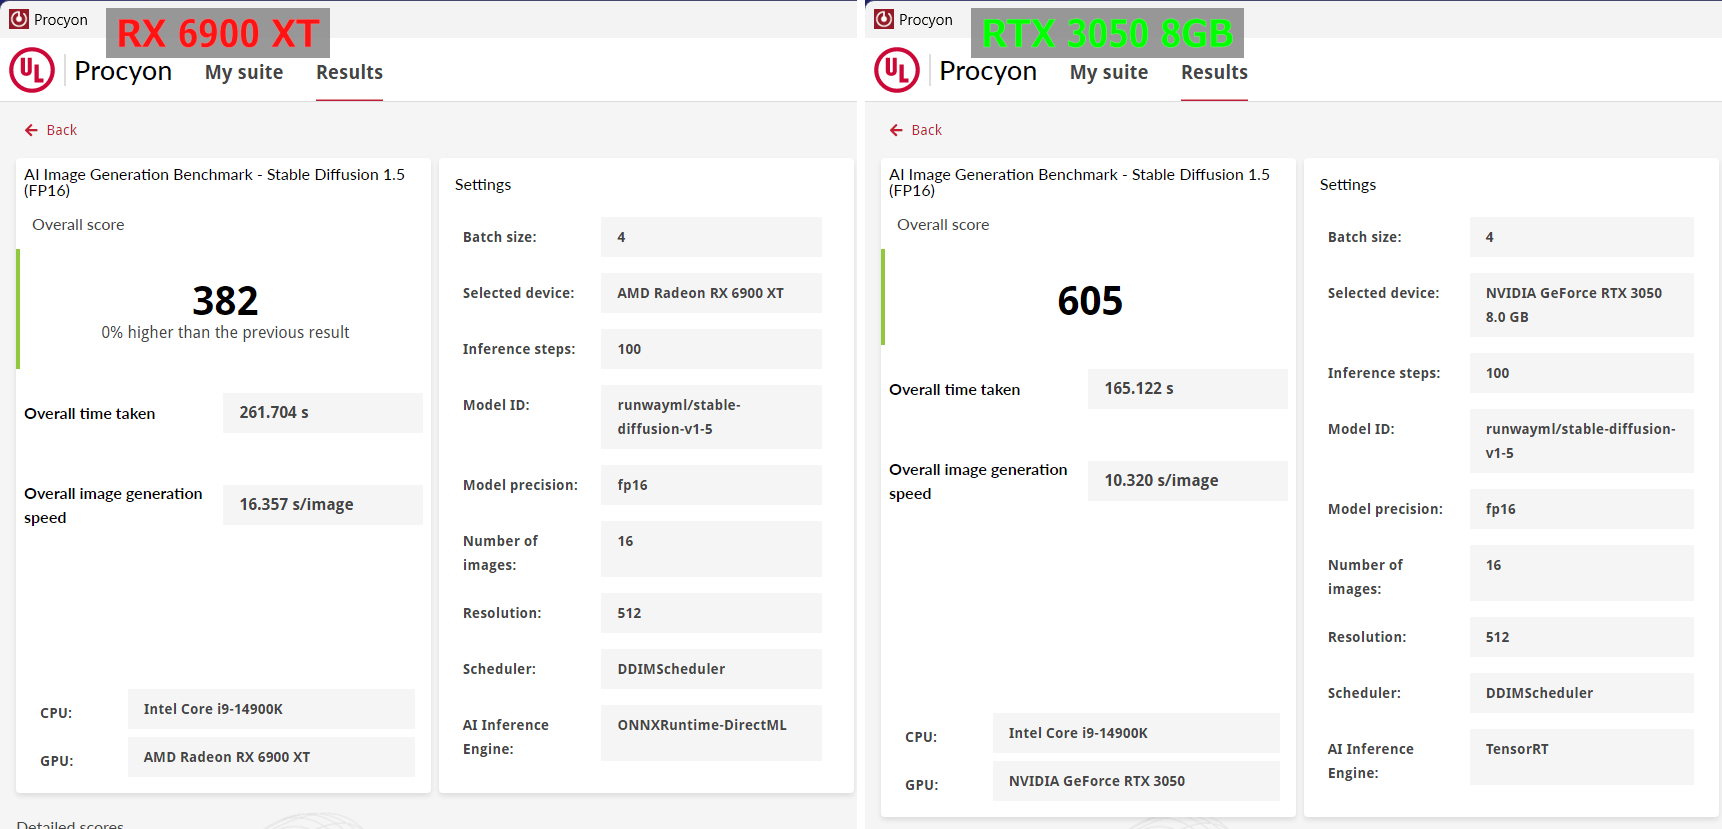Click the fp16 model precision in RX 6900 XT window
This screenshot has width=1722, height=829.
tap(711, 485)
